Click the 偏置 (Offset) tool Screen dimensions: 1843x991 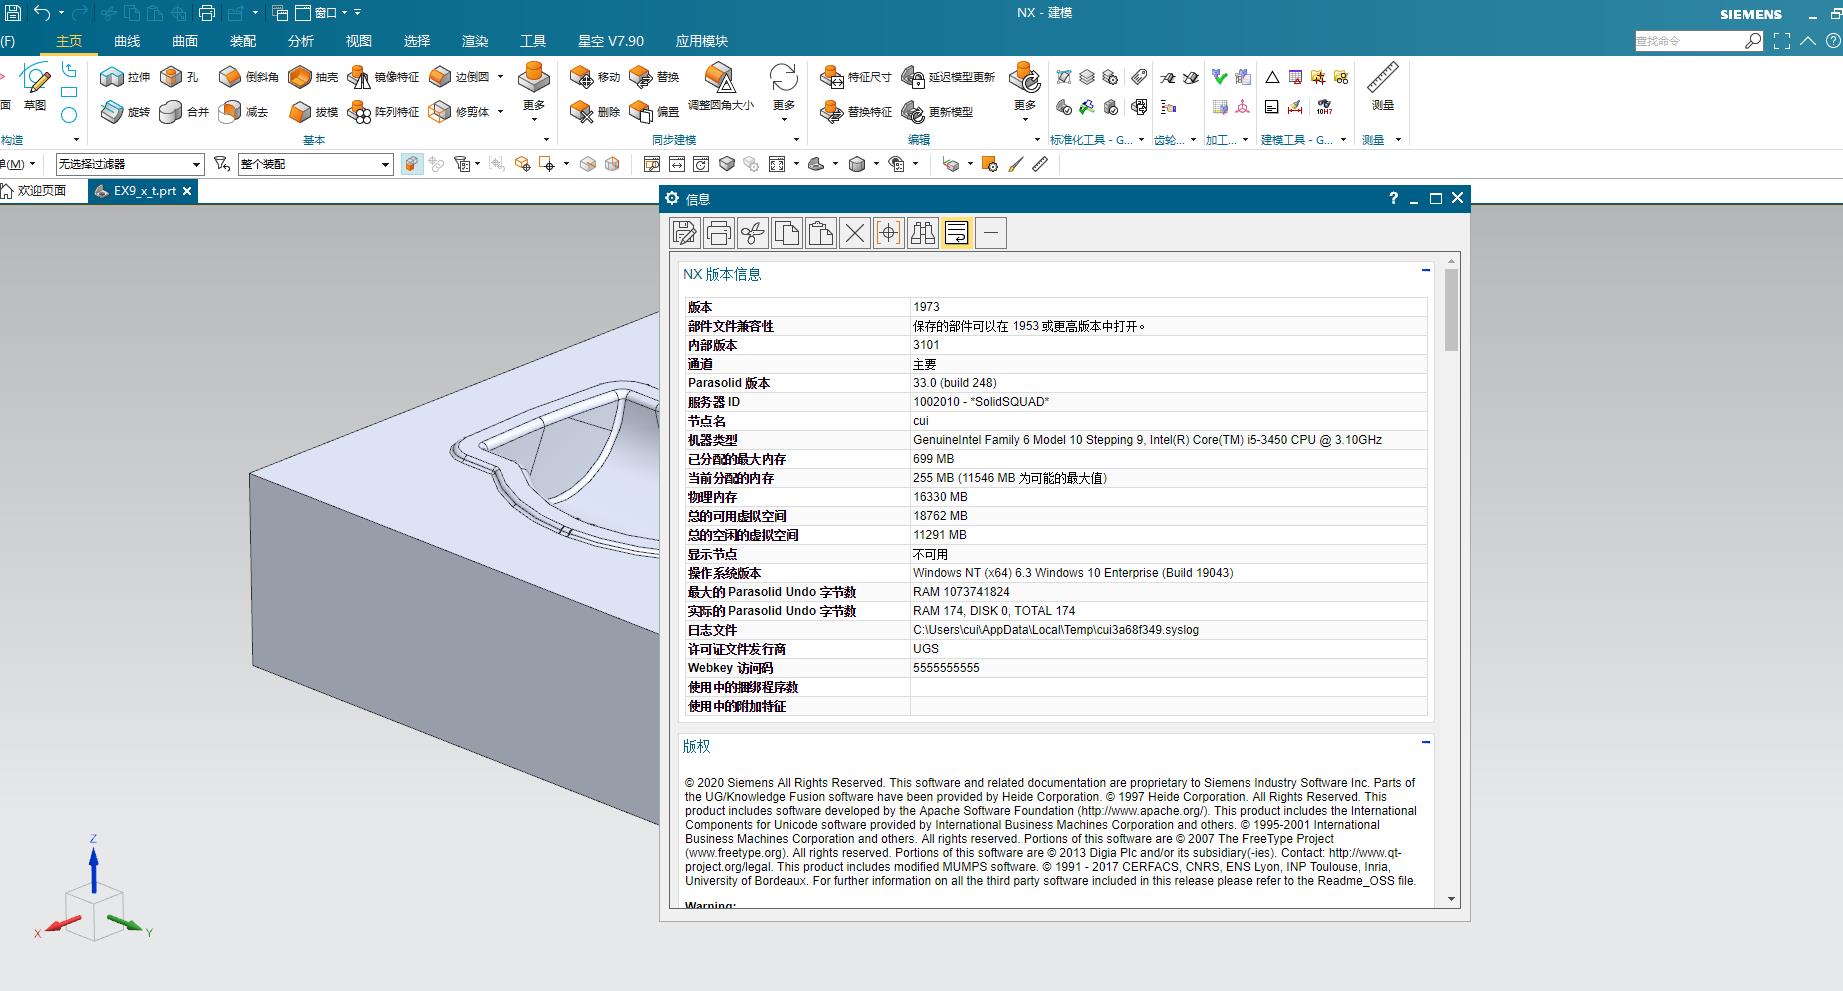coord(654,112)
